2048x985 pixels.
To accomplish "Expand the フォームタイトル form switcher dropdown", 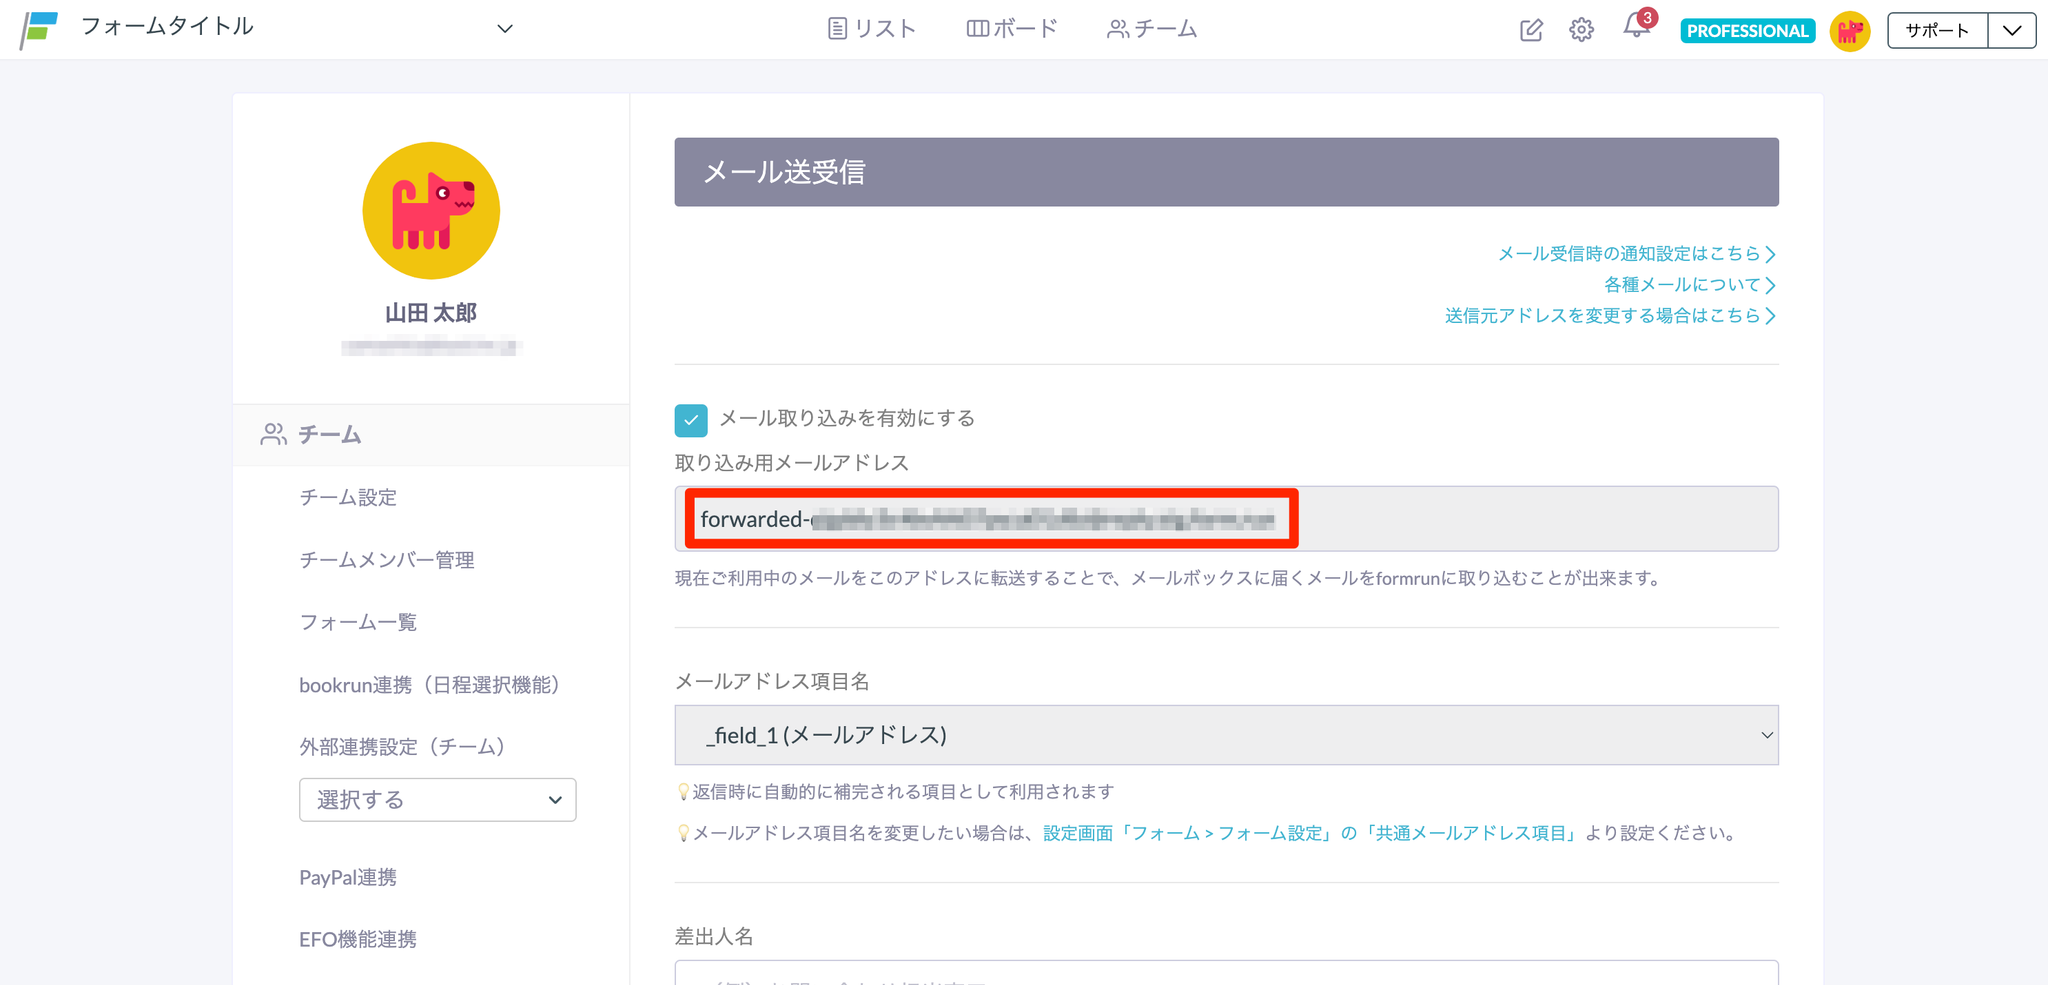I will tap(504, 29).
